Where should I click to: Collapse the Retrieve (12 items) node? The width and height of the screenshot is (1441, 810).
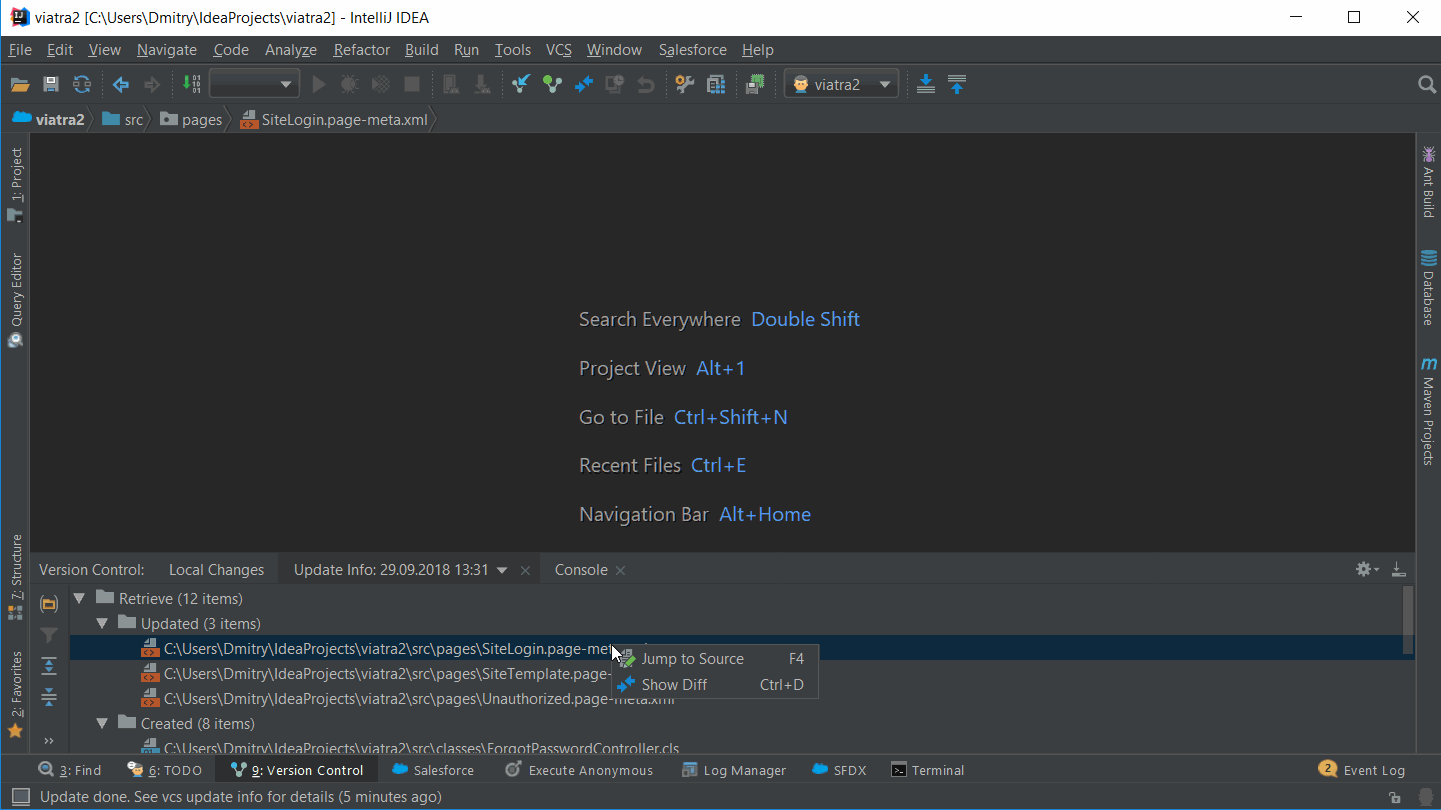[80, 599]
